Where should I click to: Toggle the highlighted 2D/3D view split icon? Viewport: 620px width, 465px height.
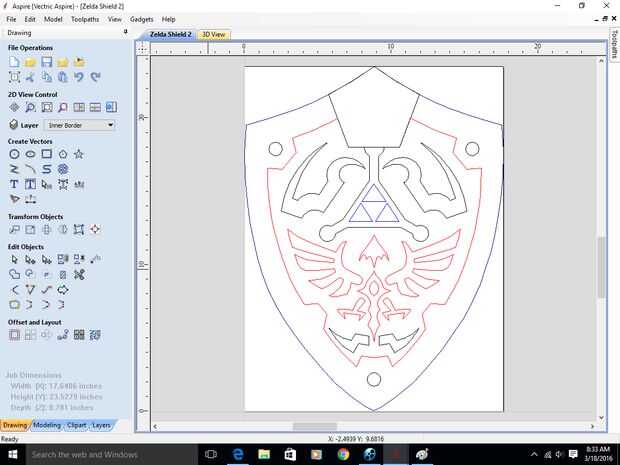[x=112, y=107]
